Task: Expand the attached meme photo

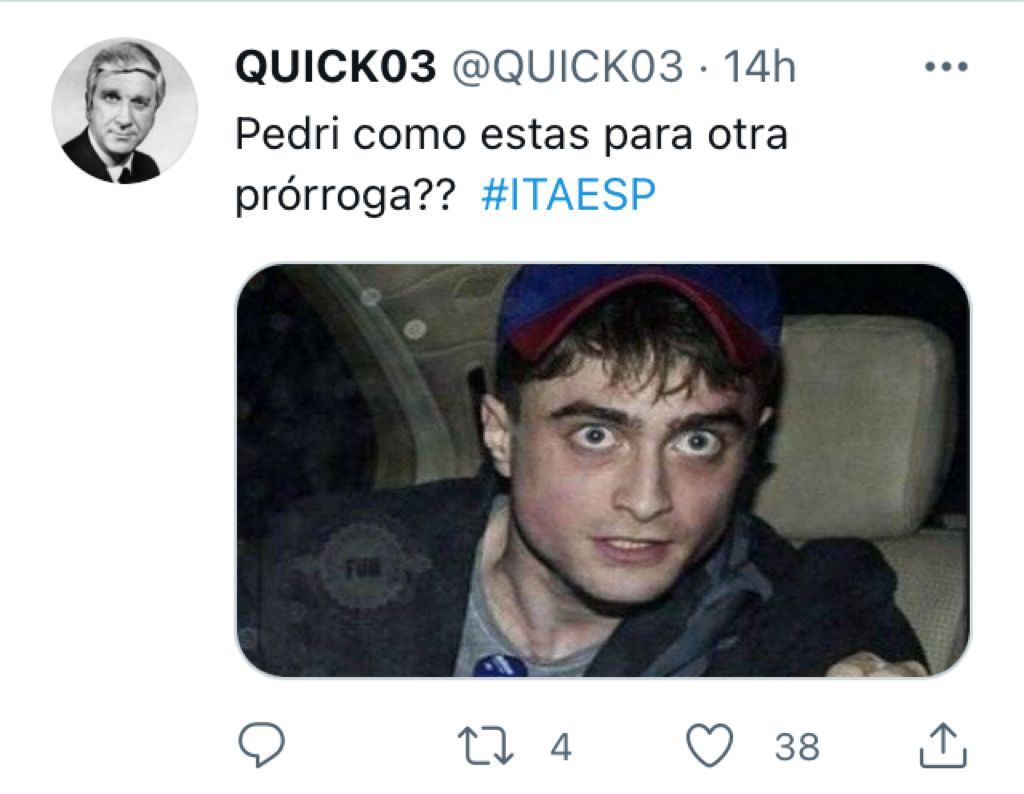Action: point(602,470)
